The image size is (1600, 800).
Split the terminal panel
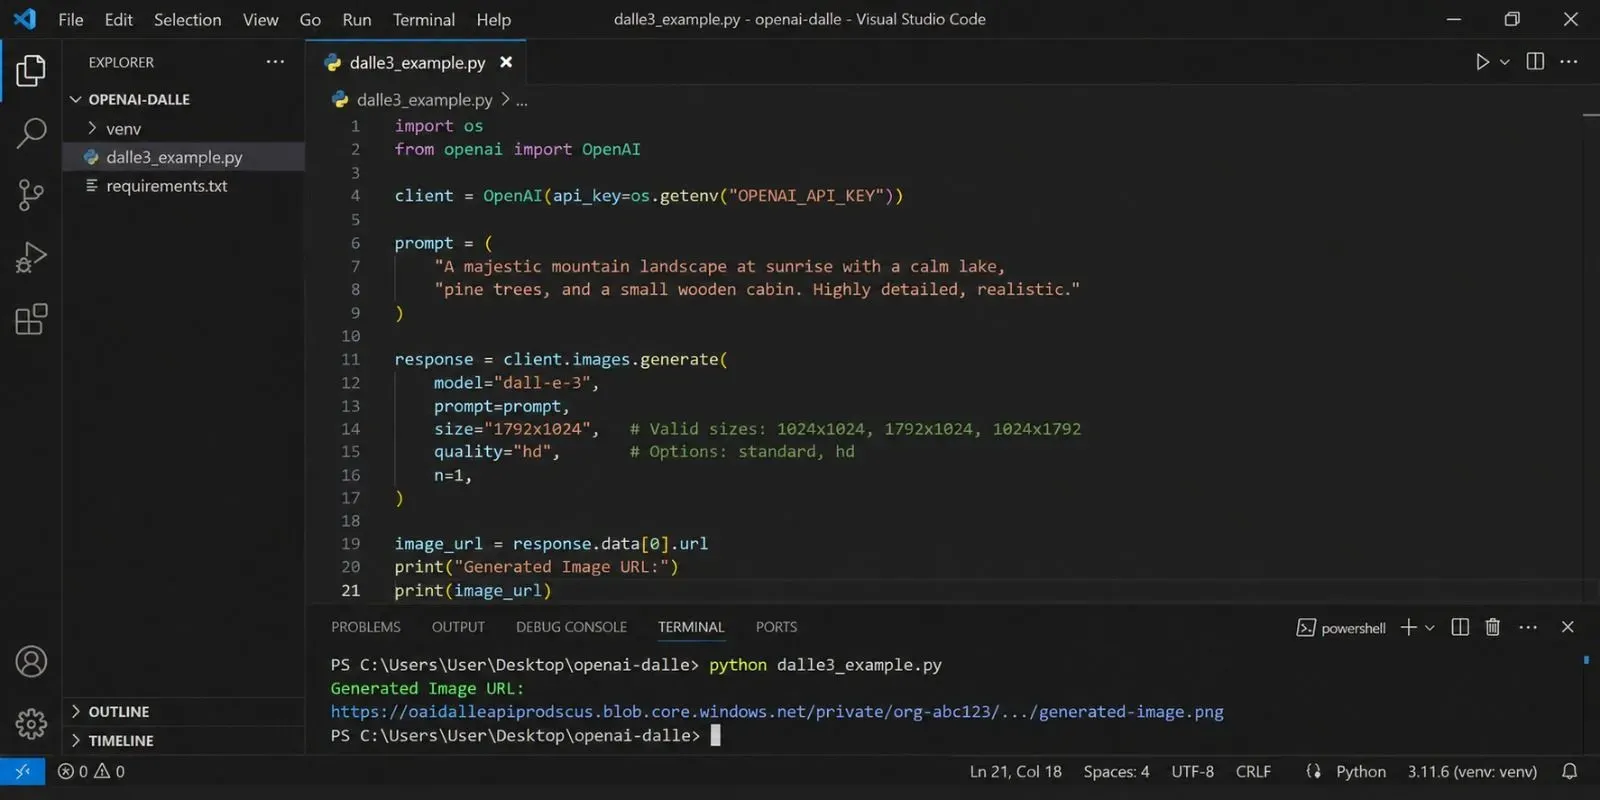[x=1460, y=627]
